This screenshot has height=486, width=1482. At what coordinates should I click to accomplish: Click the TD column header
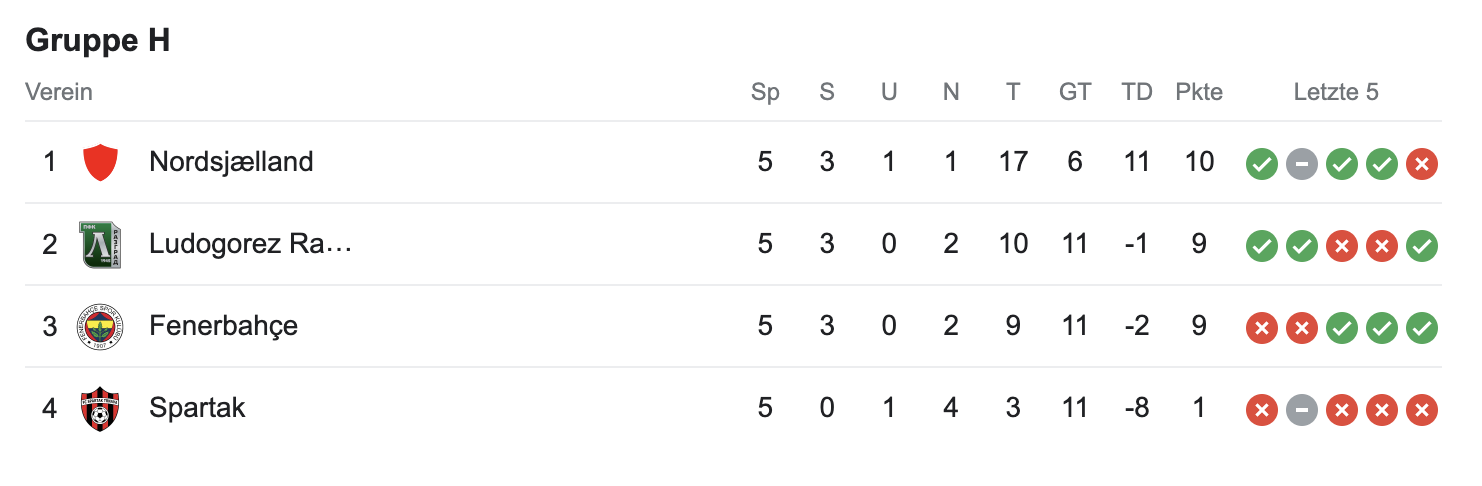pos(1137,92)
